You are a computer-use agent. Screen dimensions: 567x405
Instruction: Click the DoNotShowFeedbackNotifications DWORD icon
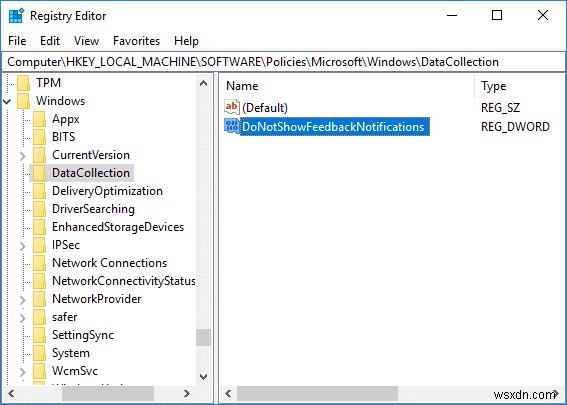(x=232, y=126)
